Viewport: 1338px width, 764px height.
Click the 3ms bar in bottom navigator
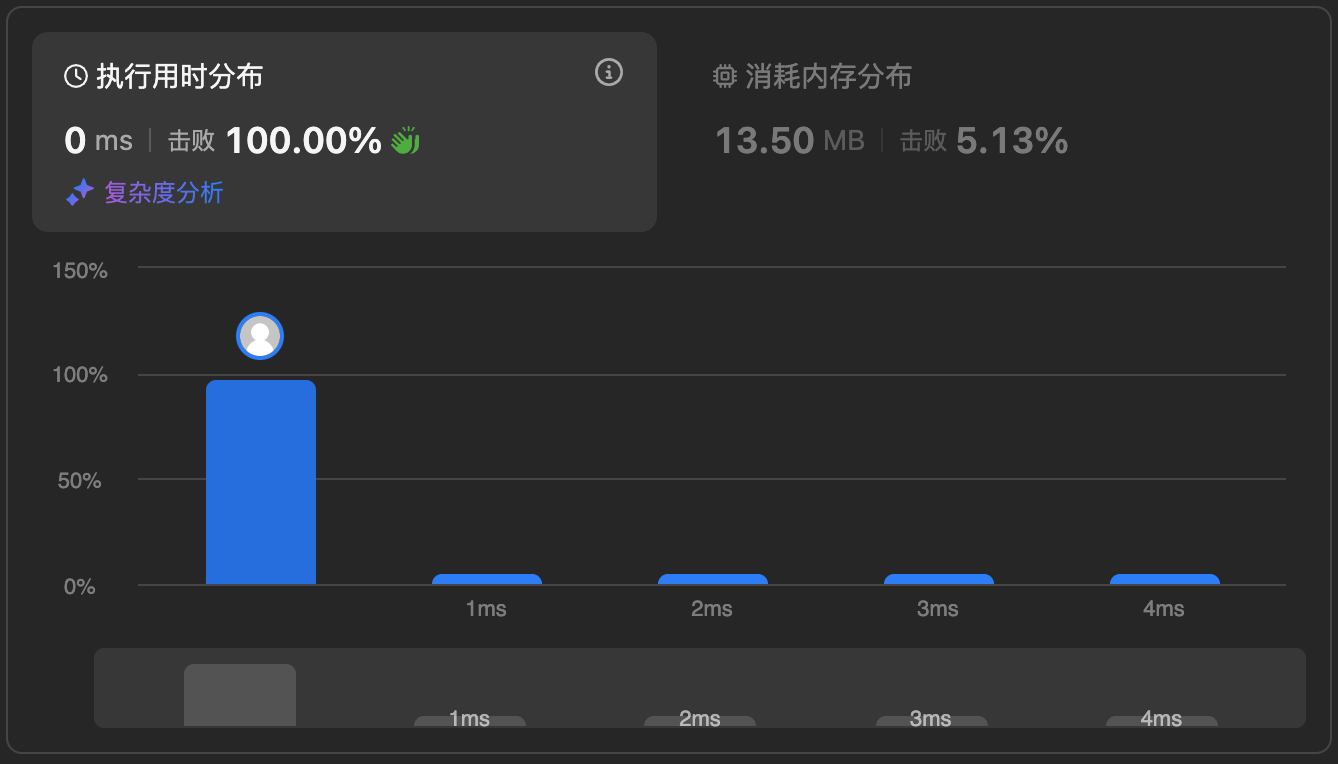[932, 721]
